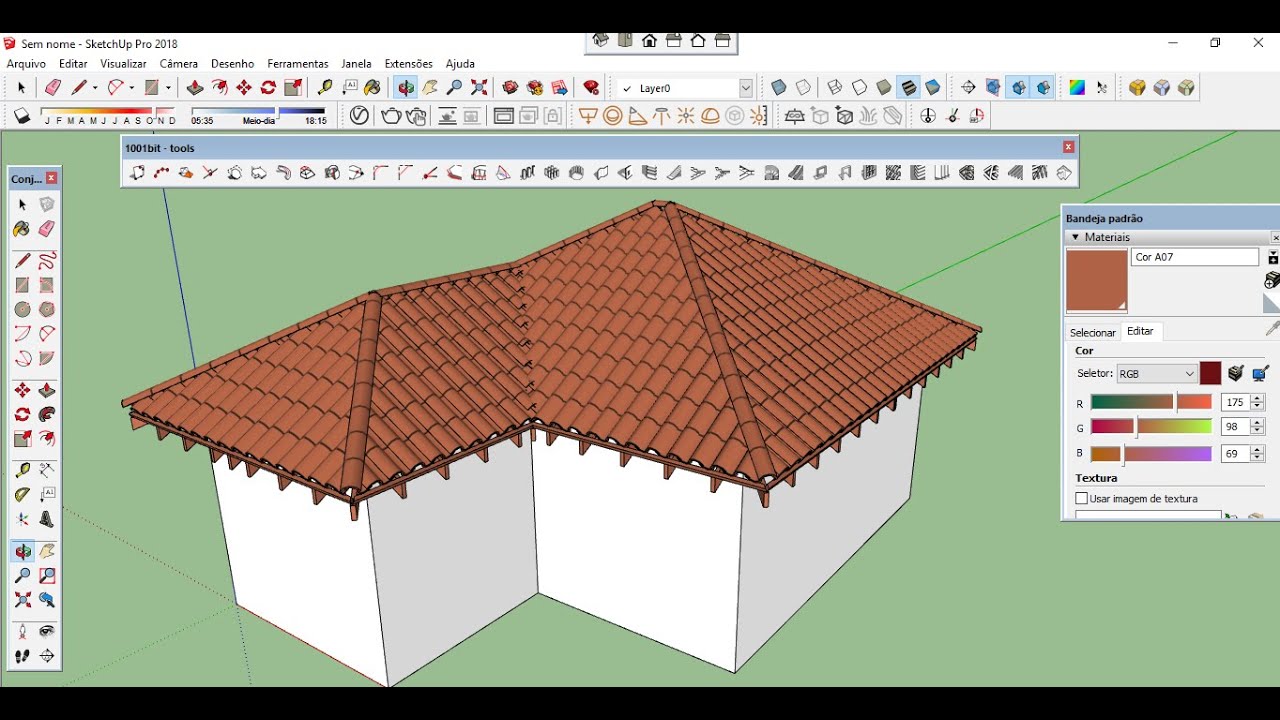Open the Extensões menu
Screen dimensions: 1280x720
pos(409,64)
